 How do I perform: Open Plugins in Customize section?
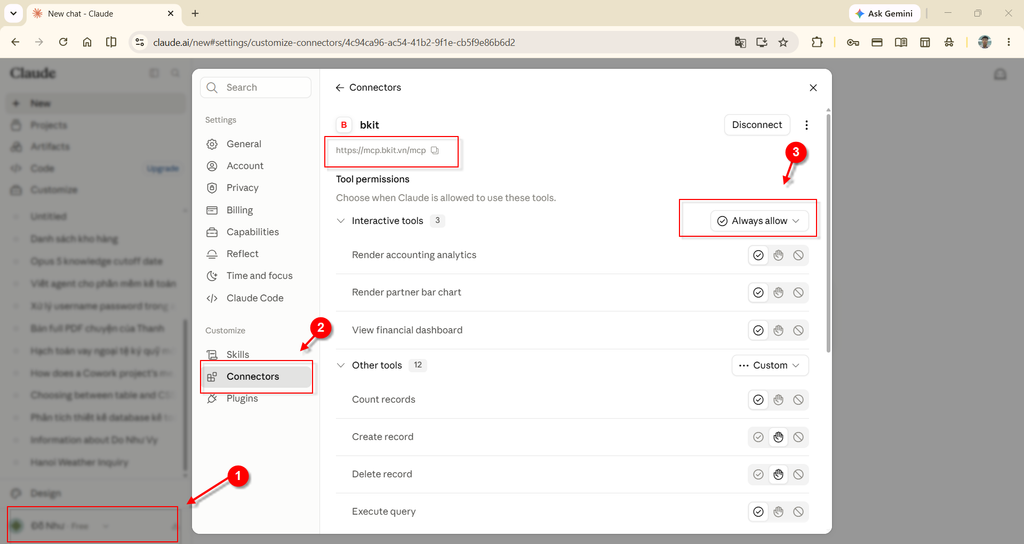(x=255, y=398)
